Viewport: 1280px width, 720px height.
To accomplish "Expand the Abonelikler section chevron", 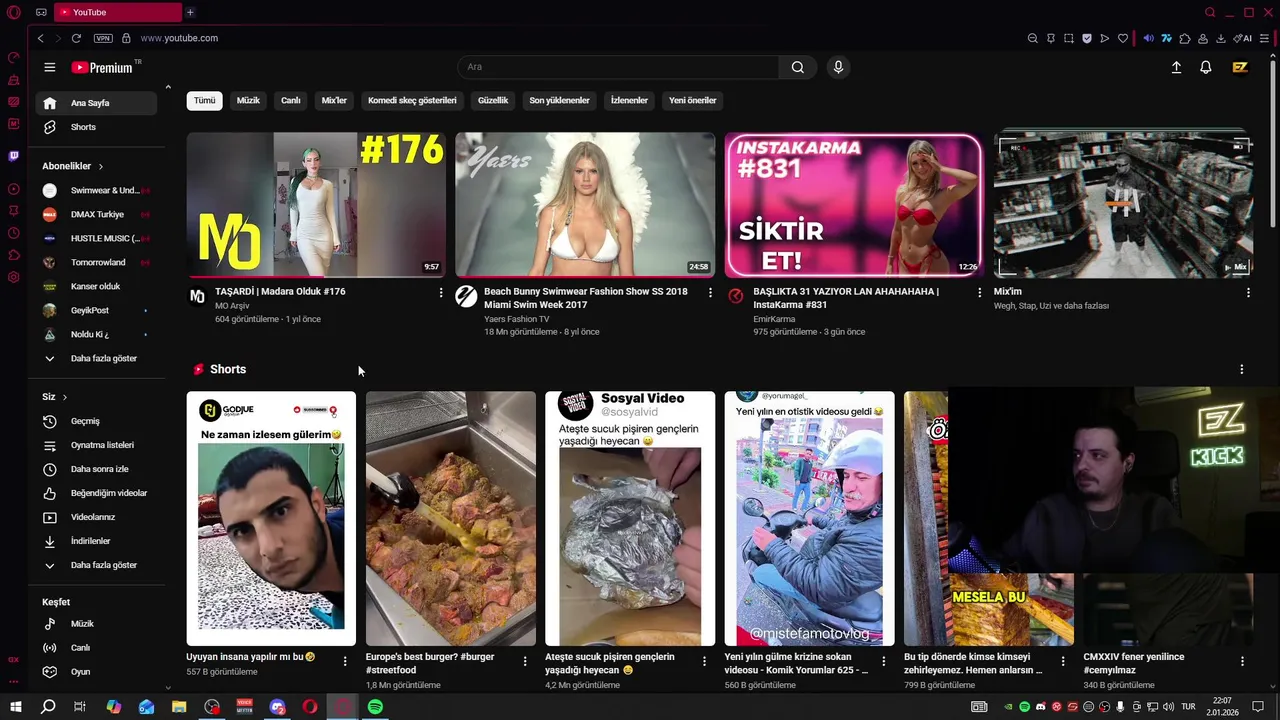I will click(101, 166).
